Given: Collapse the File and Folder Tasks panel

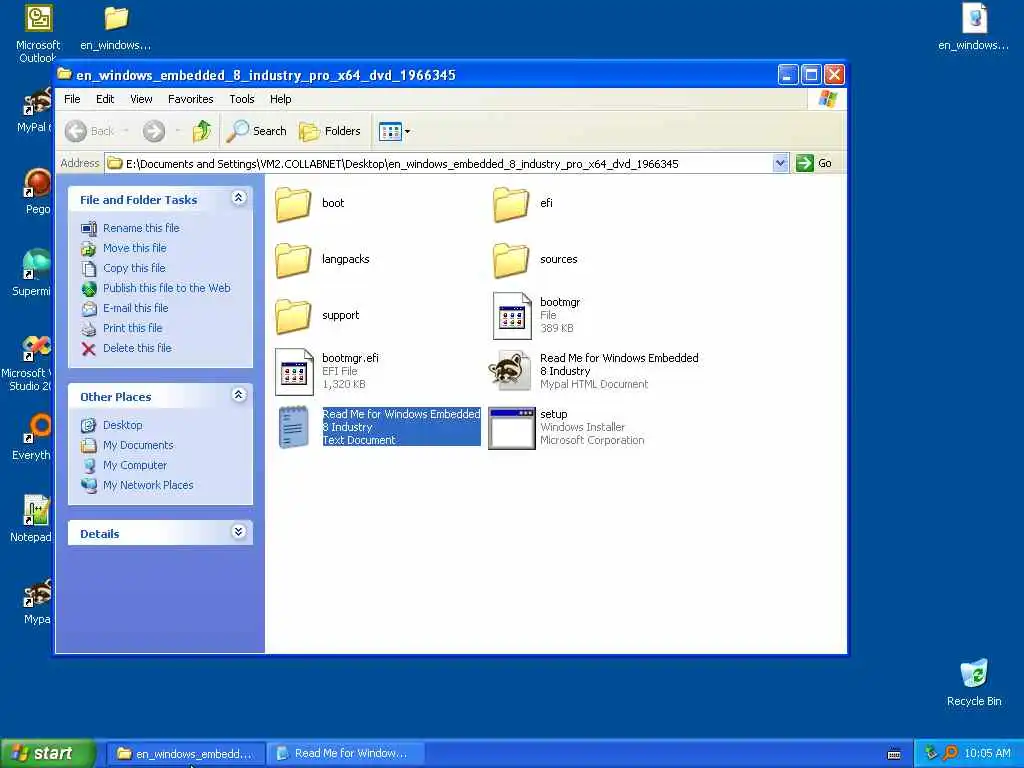Looking at the screenshot, I should pos(239,198).
